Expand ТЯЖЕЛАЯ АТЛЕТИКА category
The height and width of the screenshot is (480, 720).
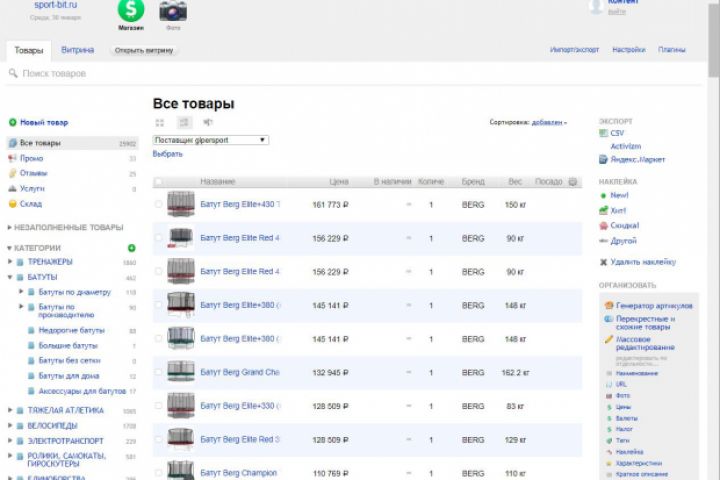click(10, 410)
